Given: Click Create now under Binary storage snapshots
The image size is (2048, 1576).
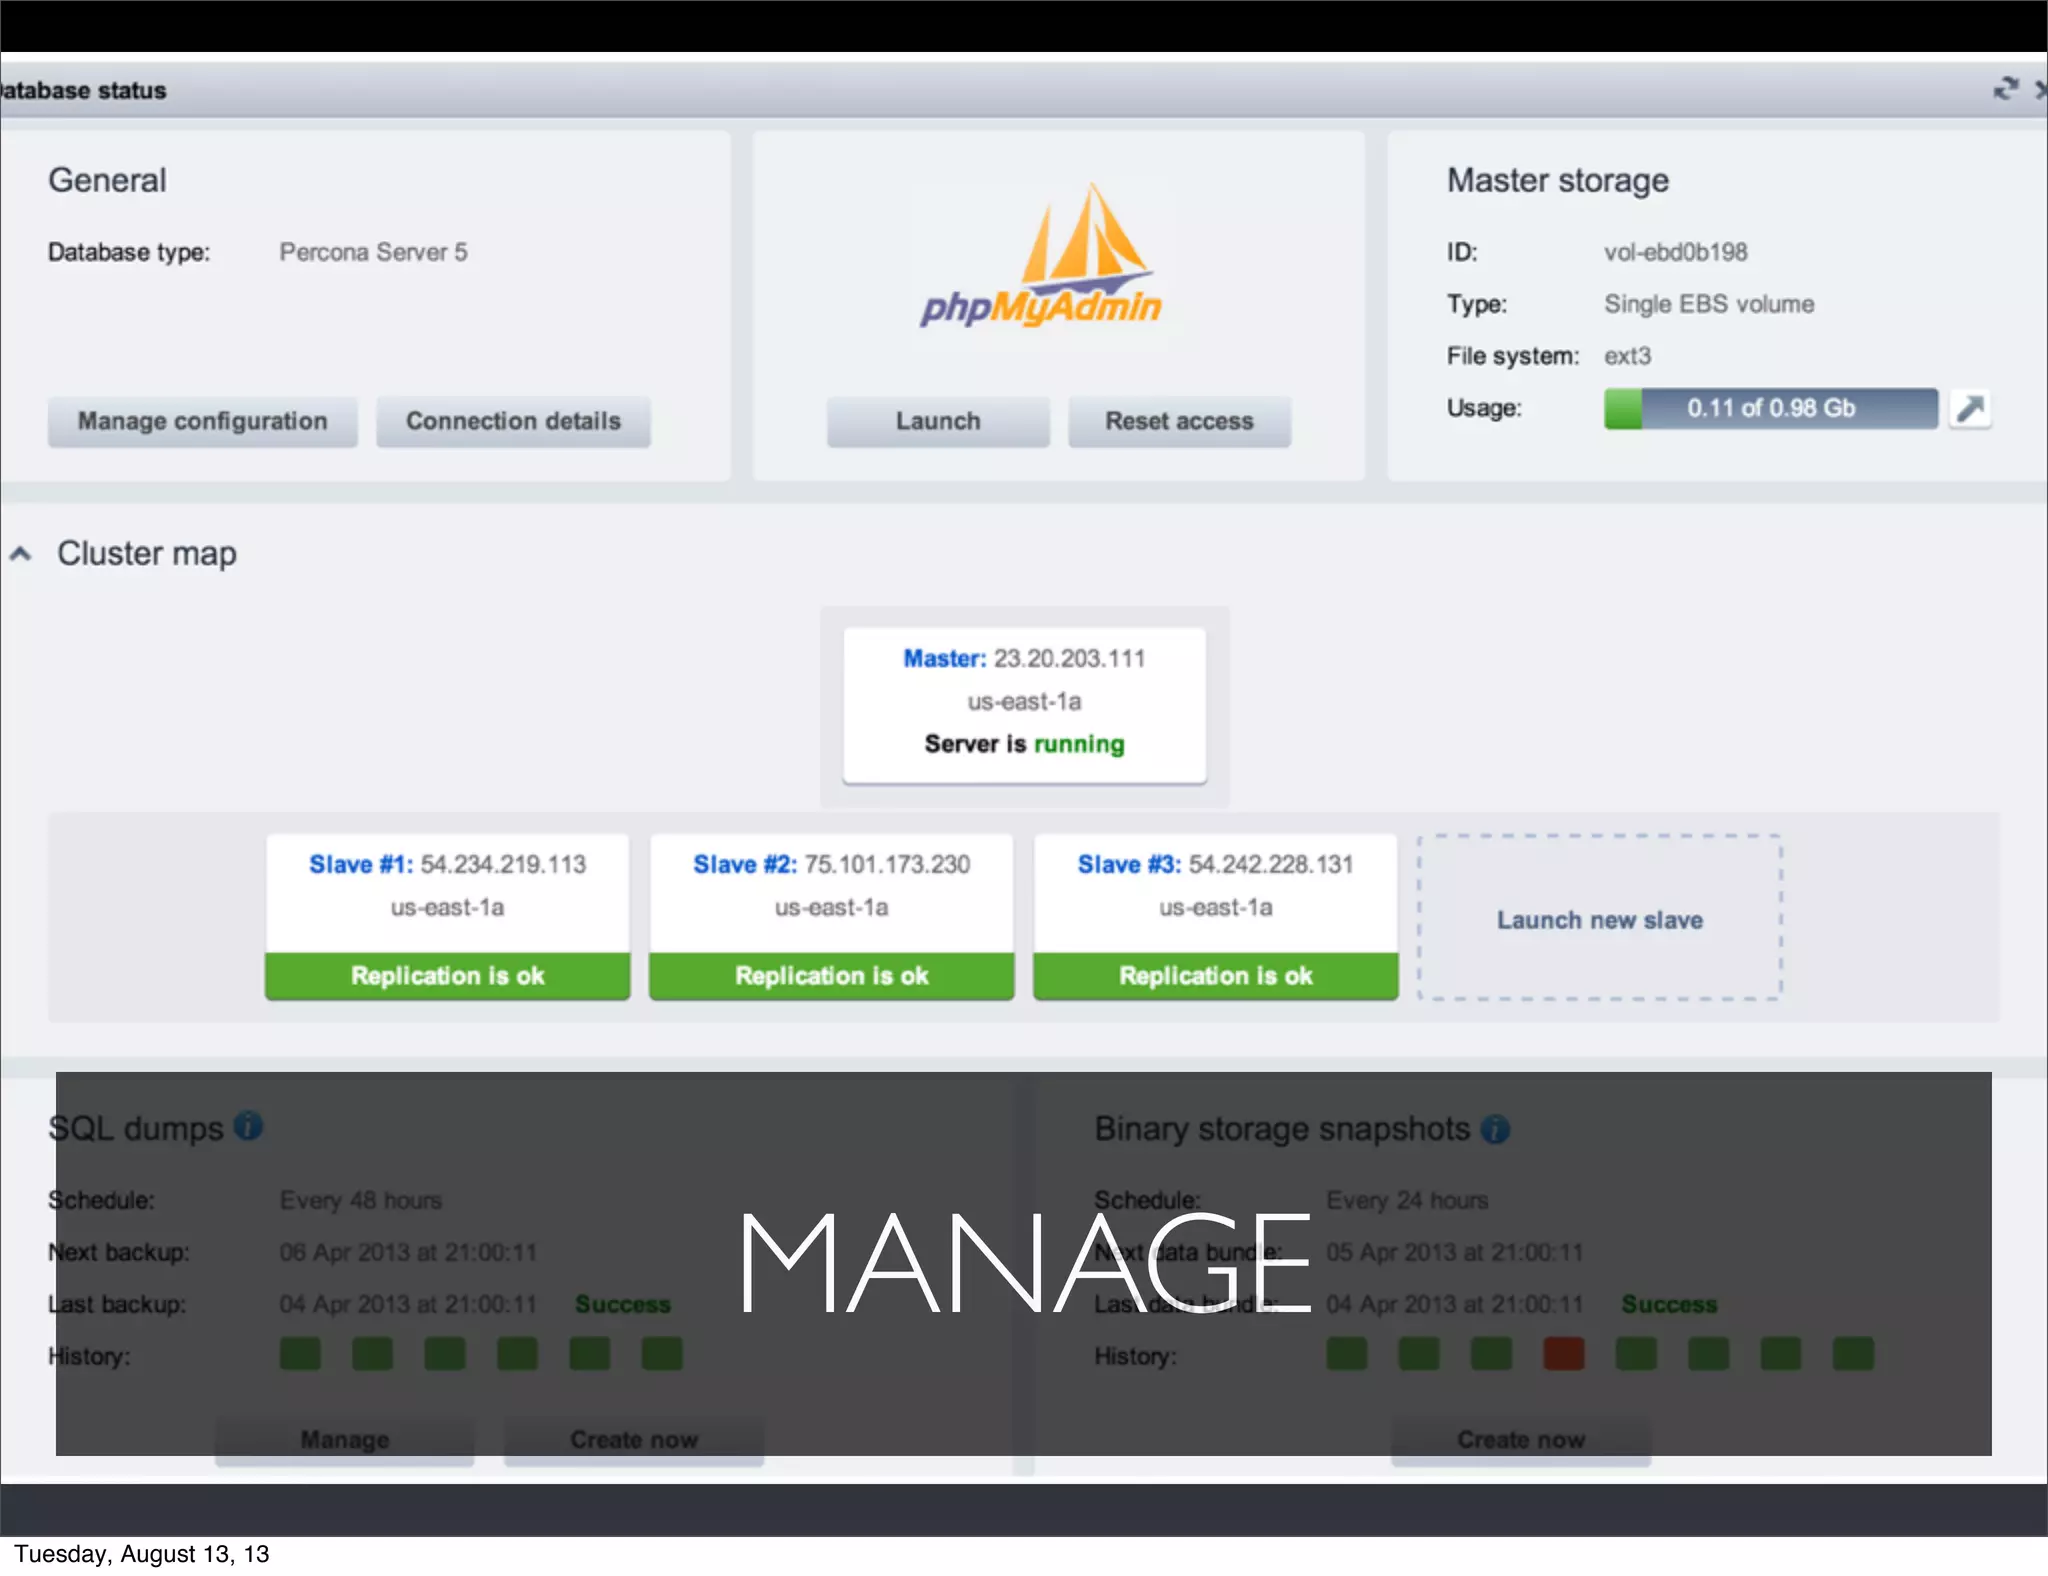Looking at the screenshot, I should tap(1521, 1440).
